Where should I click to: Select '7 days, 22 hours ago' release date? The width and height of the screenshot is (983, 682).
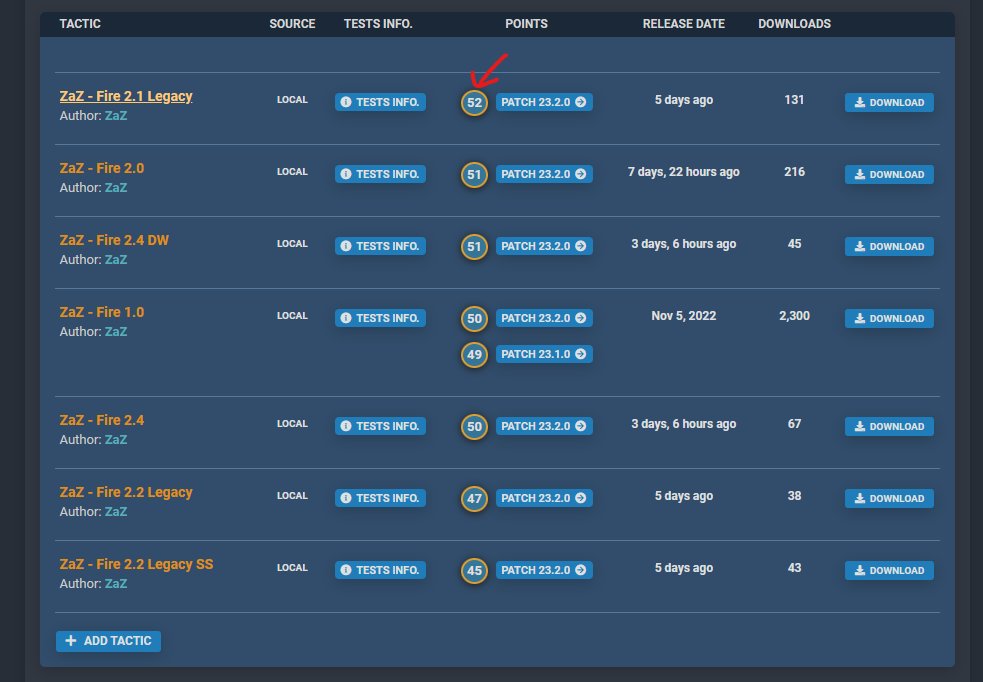click(x=683, y=172)
